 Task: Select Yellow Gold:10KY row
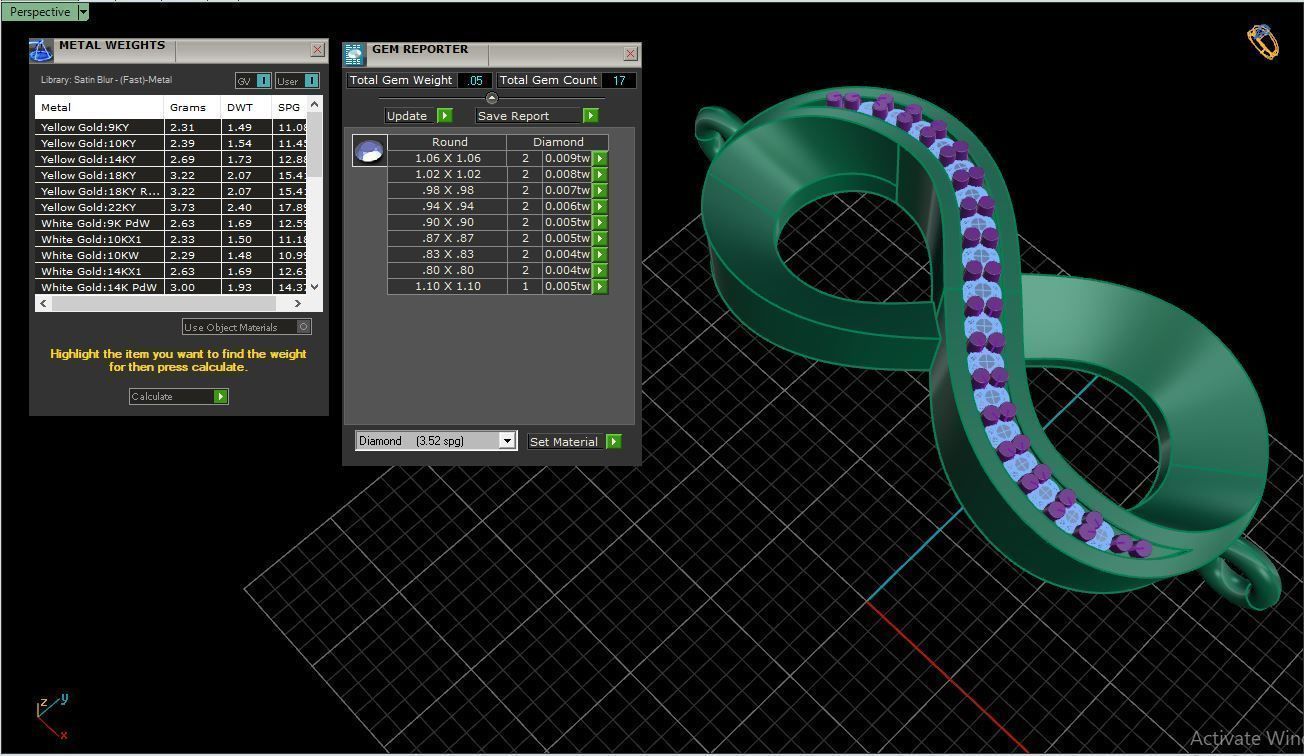pyautogui.click(x=171, y=143)
